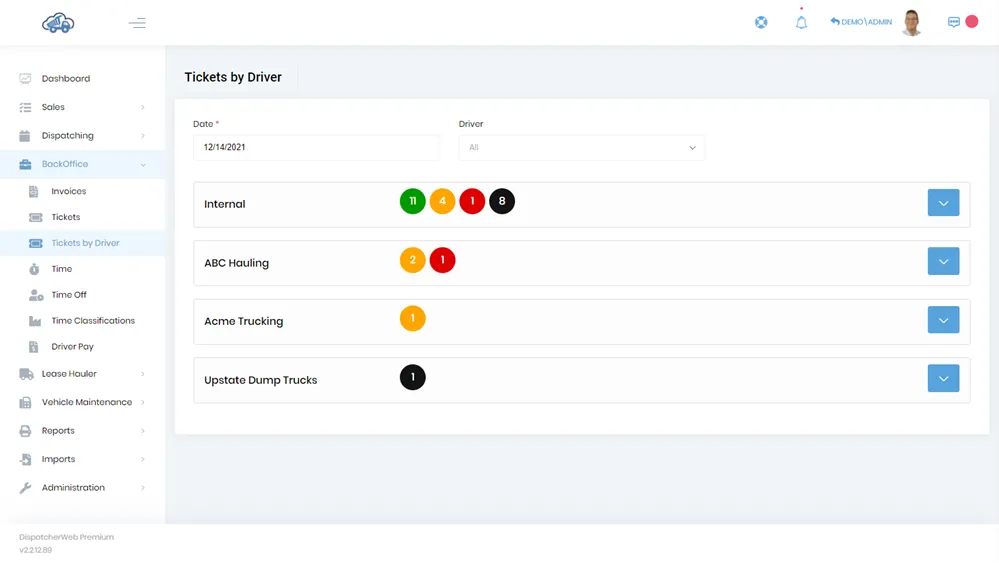Expand the ABC Hauling row blue button
The height and width of the screenshot is (563, 999).
[x=943, y=261]
